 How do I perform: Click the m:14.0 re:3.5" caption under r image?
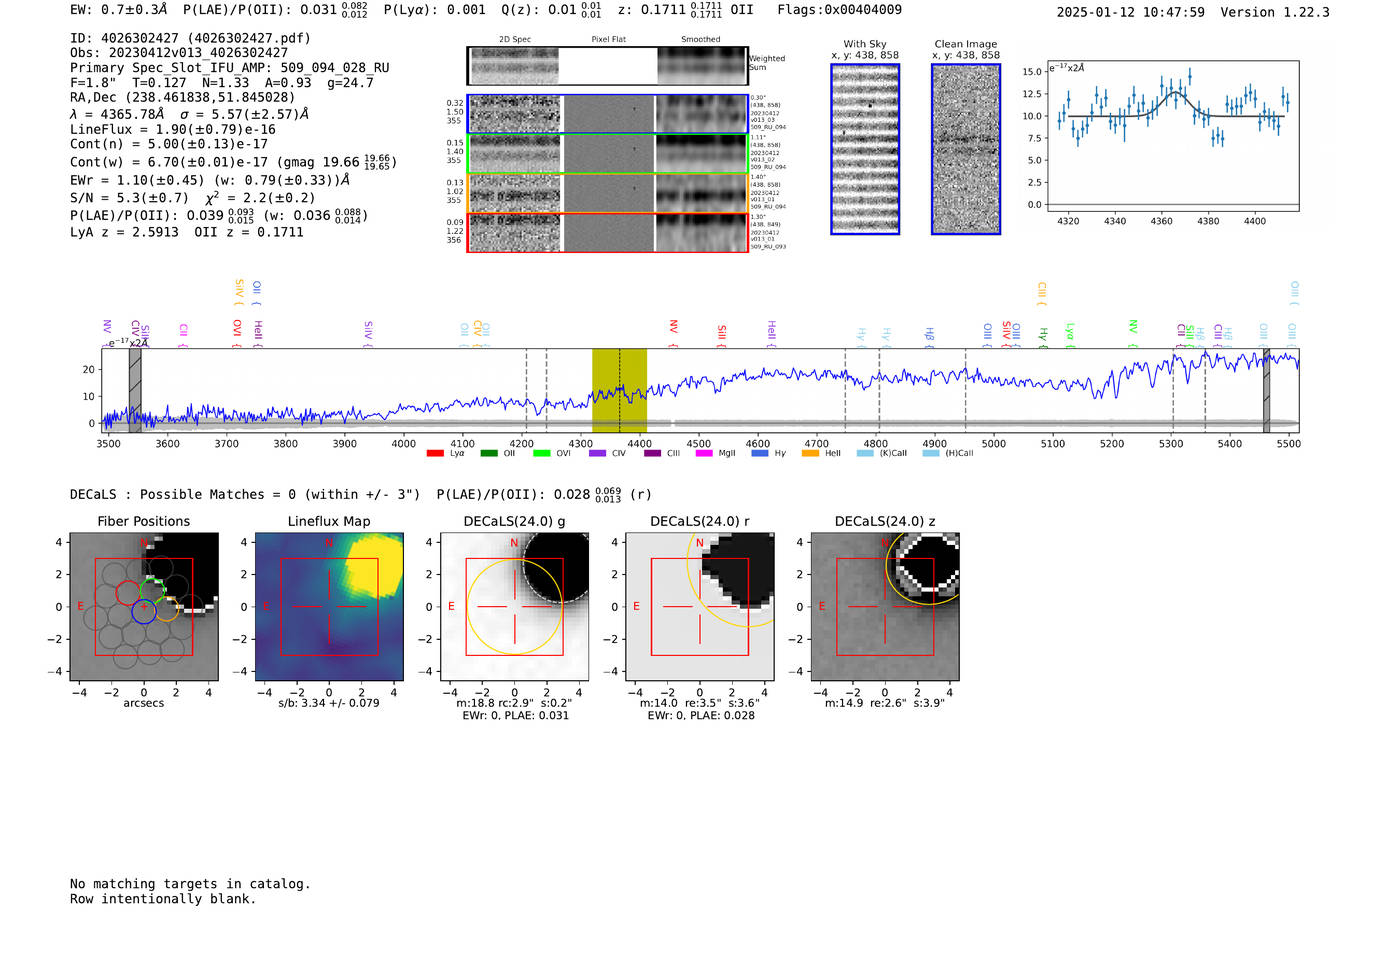pyautogui.click(x=700, y=703)
